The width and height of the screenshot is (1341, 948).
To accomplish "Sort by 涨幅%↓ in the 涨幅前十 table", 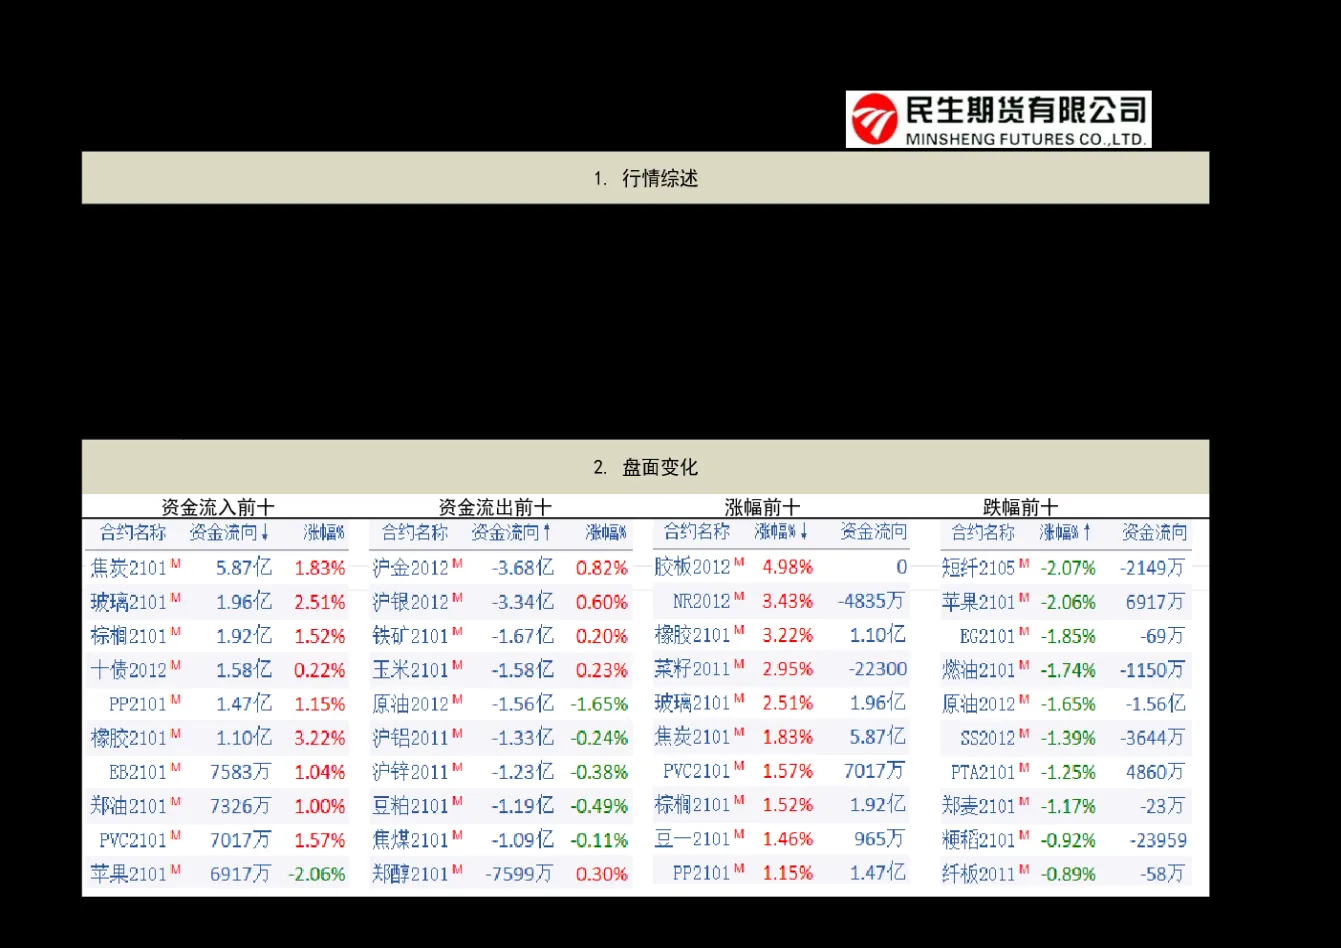I will (781, 532).
